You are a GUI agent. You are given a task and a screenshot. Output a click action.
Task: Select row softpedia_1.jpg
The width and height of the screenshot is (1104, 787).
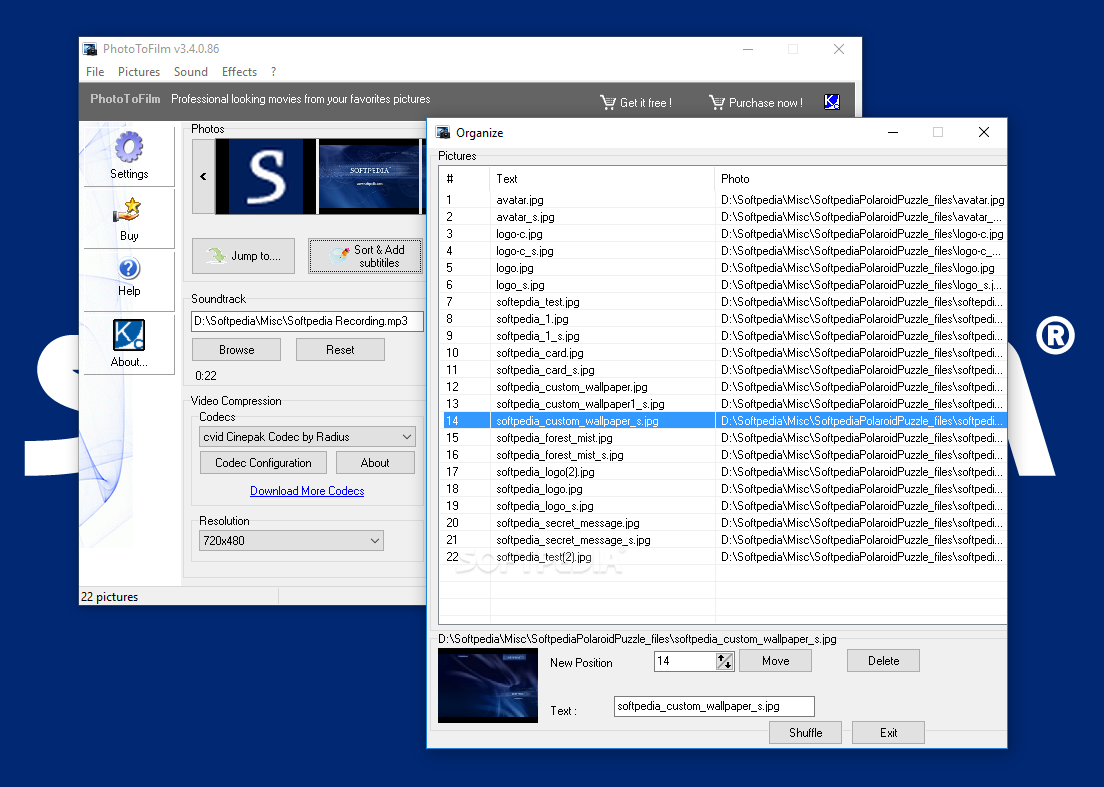point(722,319)
